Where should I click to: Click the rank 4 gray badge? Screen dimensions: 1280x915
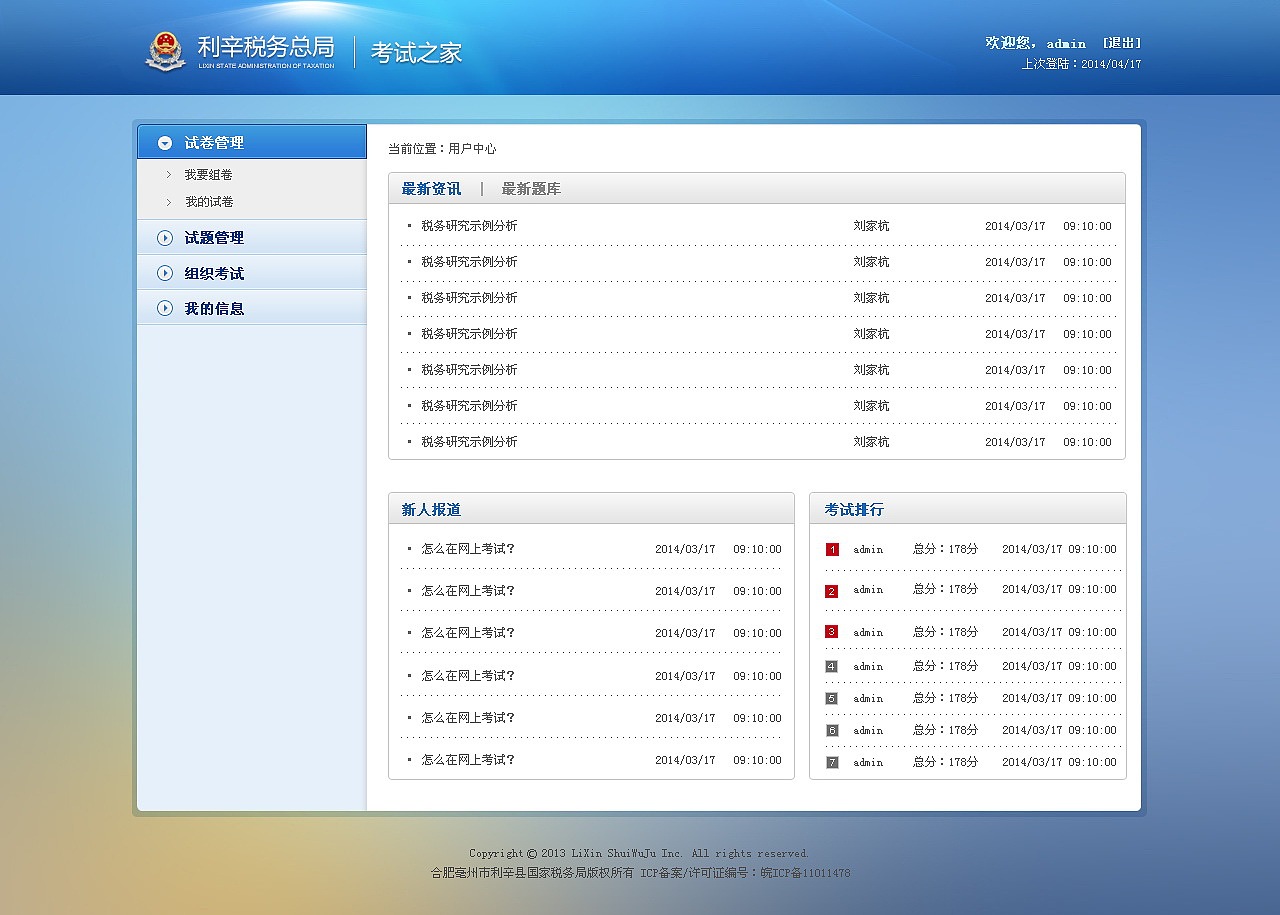[832, 666]
